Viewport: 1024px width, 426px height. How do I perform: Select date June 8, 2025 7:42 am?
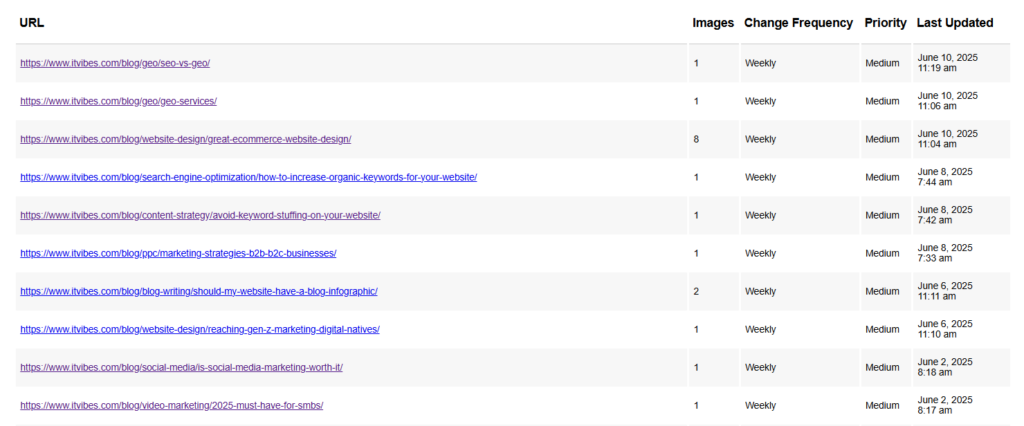coord(944,214)
